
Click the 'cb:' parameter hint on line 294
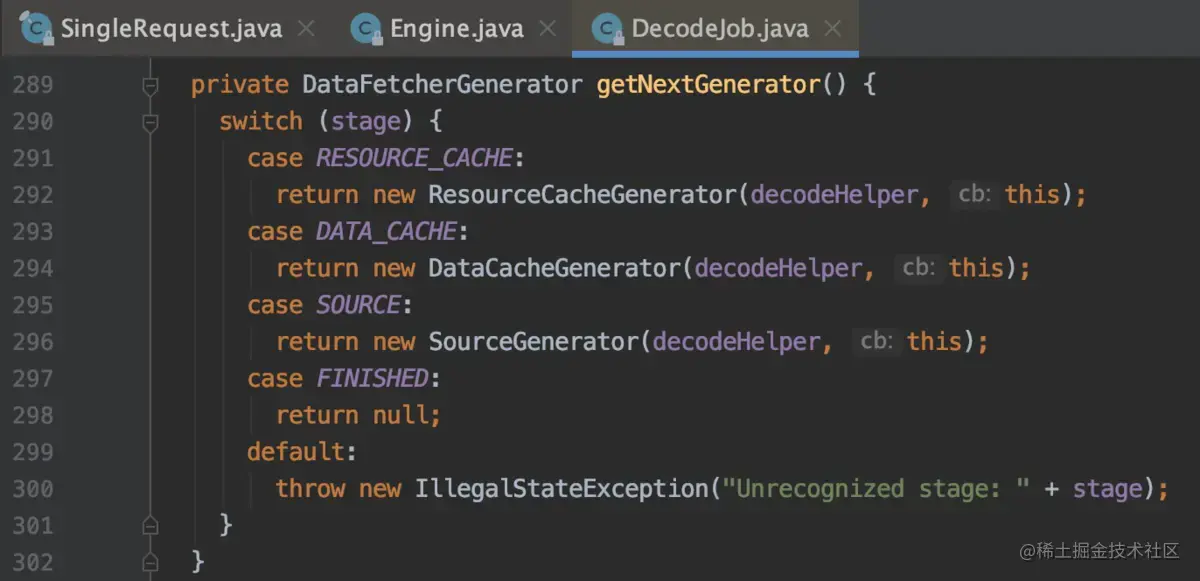[917, 268]
